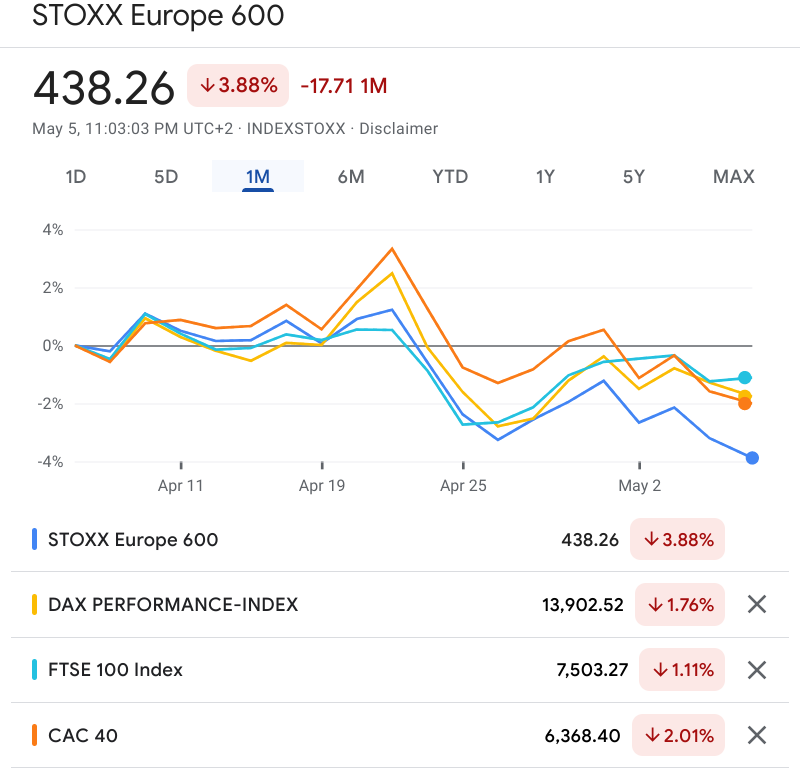The width and height of the screenshot is (800, 781).
Task: Click the 3.88% change badge in header
Action: pos(238,85)
